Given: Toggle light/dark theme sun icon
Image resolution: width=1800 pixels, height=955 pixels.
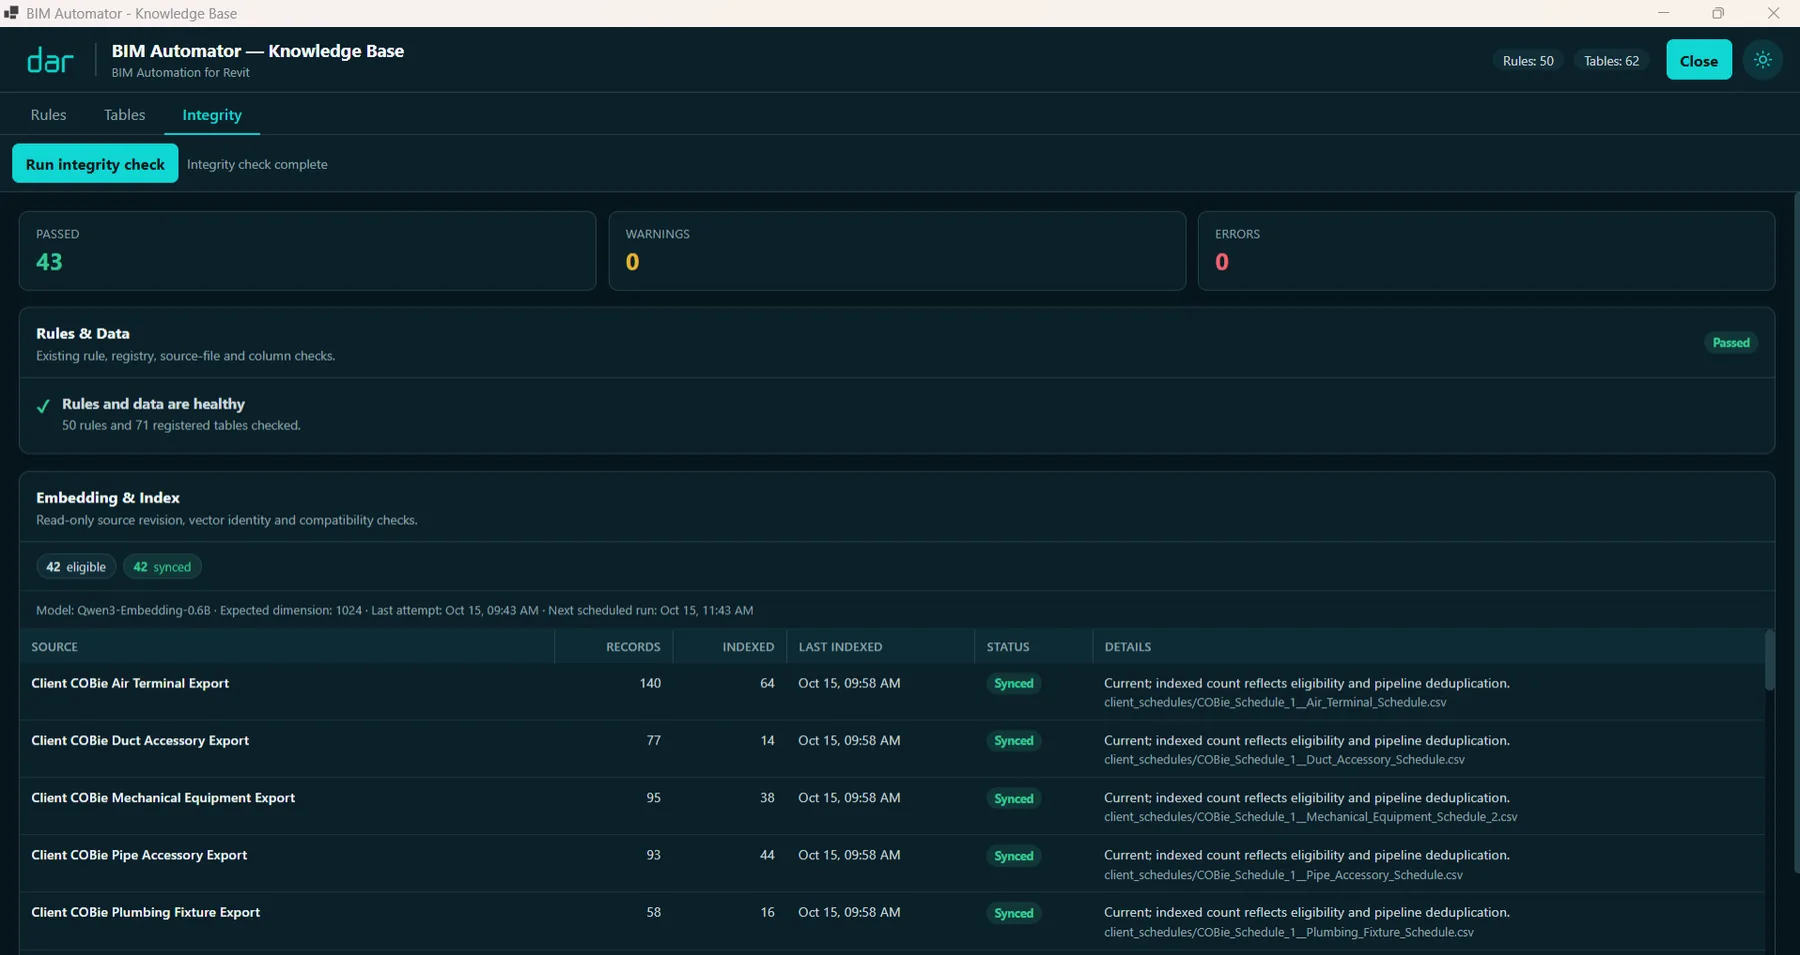Looking at the screenshot, I should point(1762,60).
